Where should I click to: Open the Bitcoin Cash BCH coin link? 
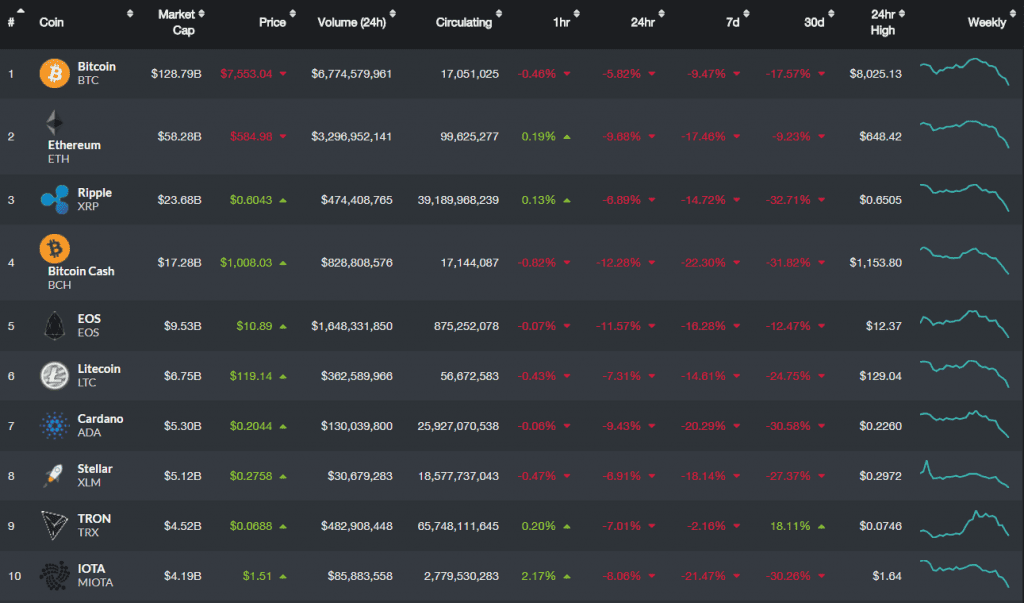coord(81,278)
